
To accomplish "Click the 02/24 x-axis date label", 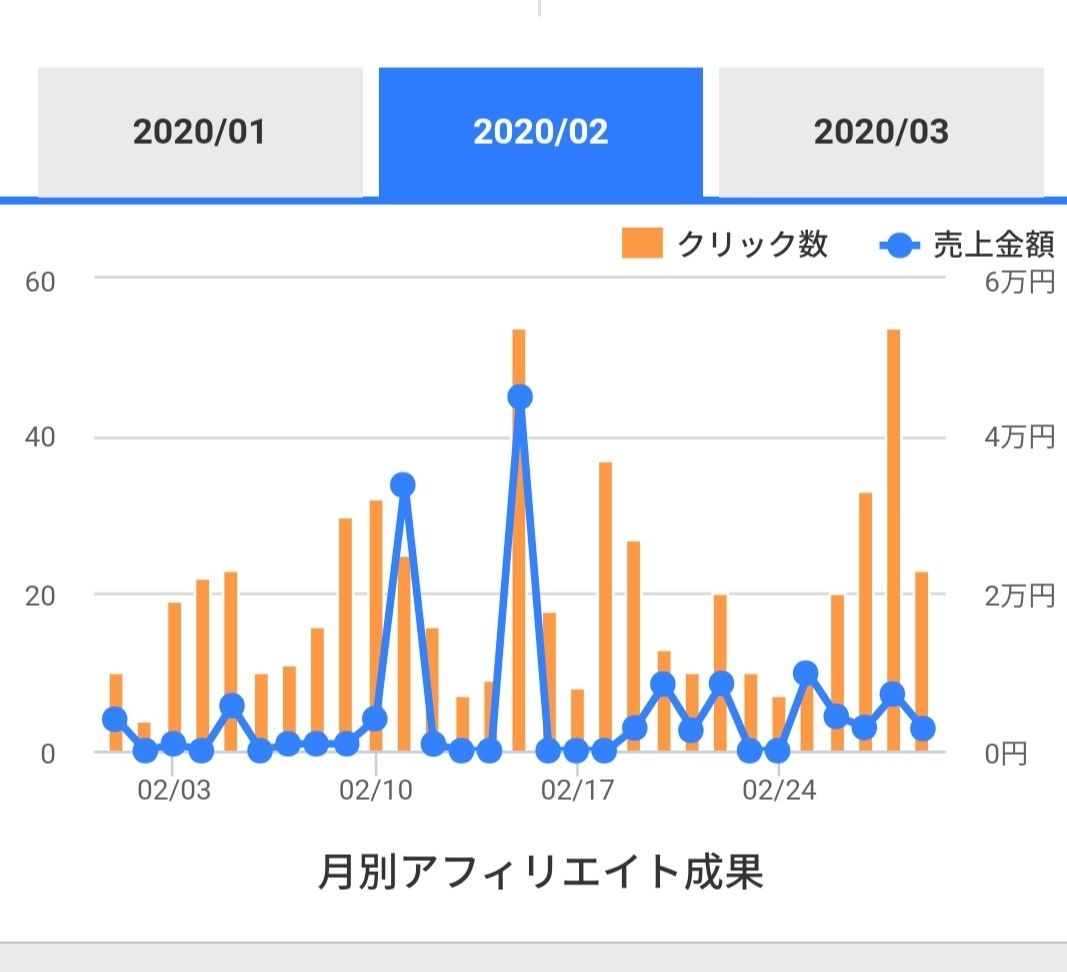I will coord(779,792).
